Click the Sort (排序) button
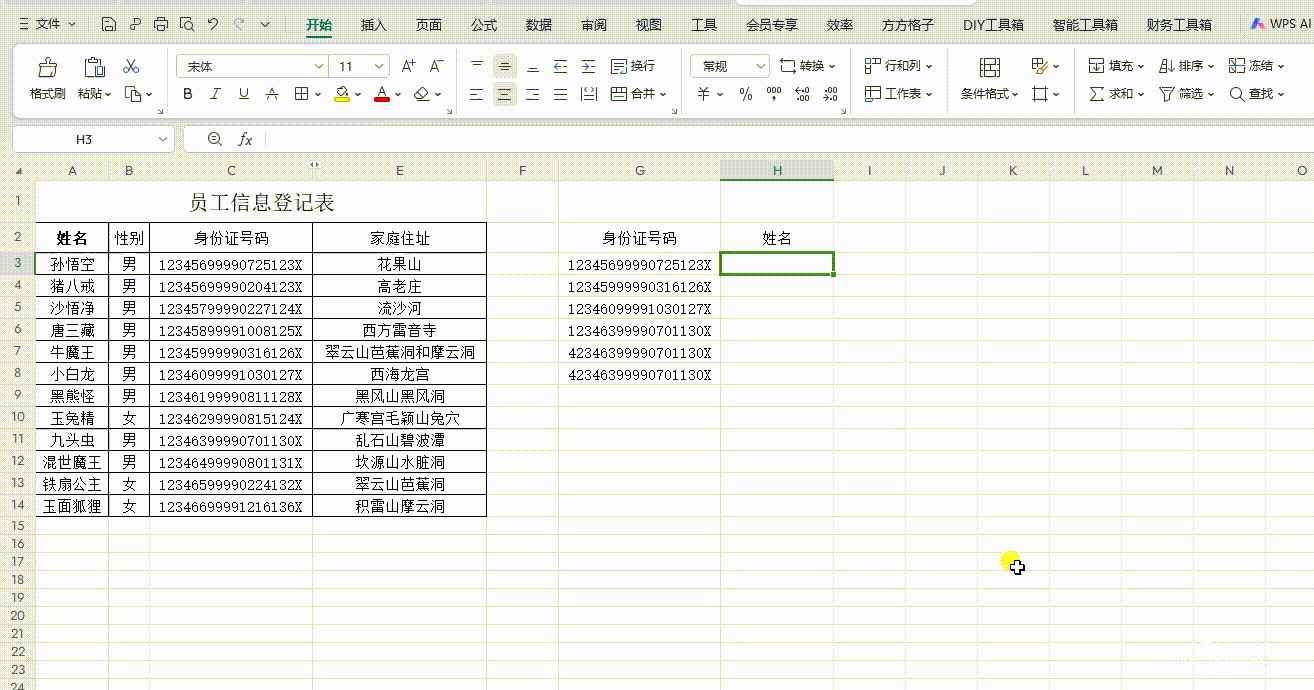The width and height of the screenshot is (1314, 690). click(x=1186, y=66)
